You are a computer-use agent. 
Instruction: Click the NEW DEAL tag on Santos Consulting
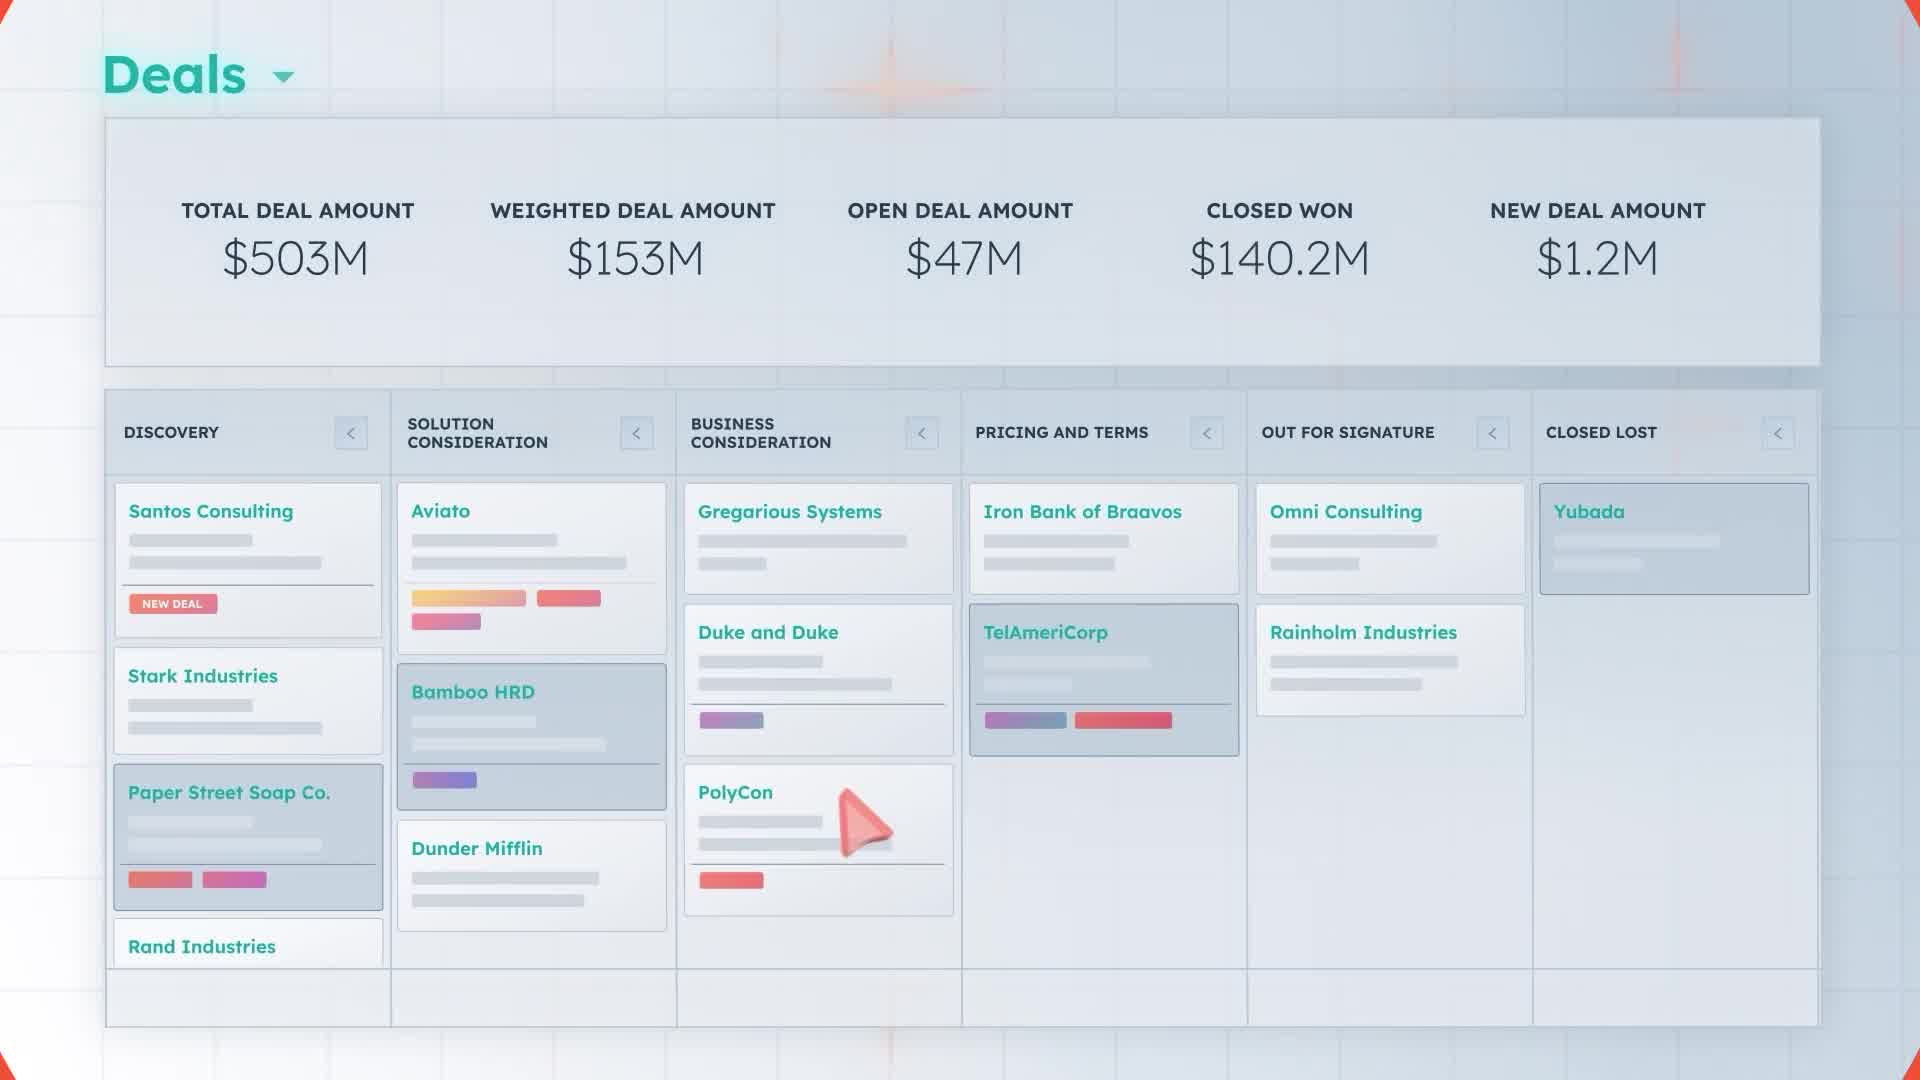(173, 604)
